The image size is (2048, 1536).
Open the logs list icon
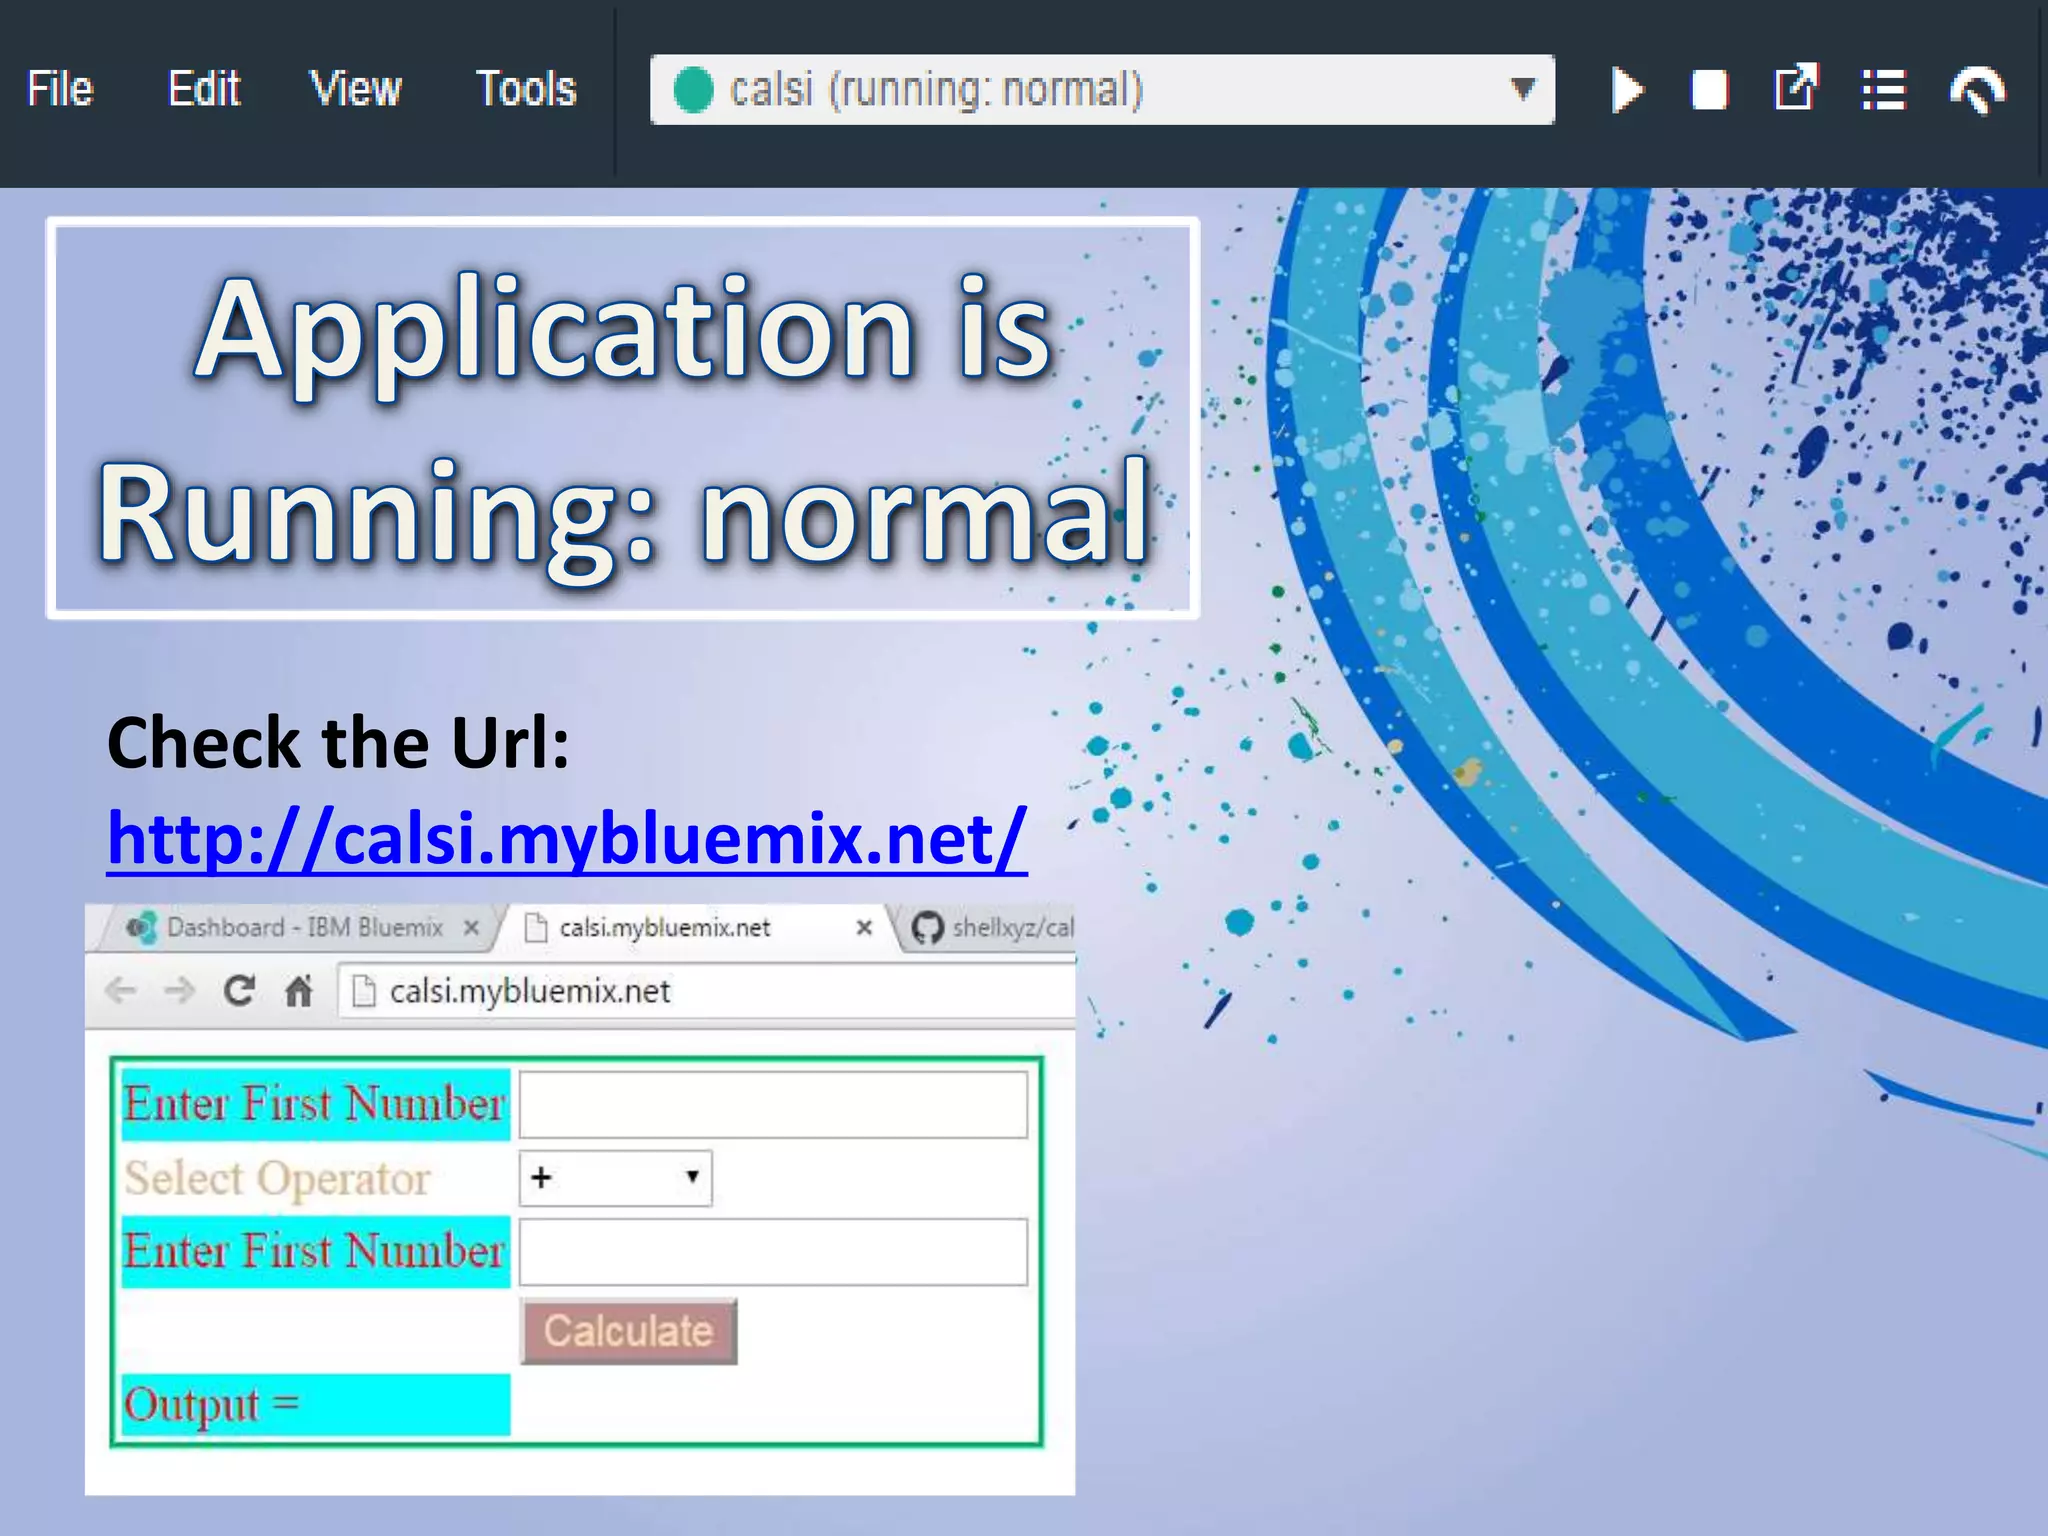1883,90
